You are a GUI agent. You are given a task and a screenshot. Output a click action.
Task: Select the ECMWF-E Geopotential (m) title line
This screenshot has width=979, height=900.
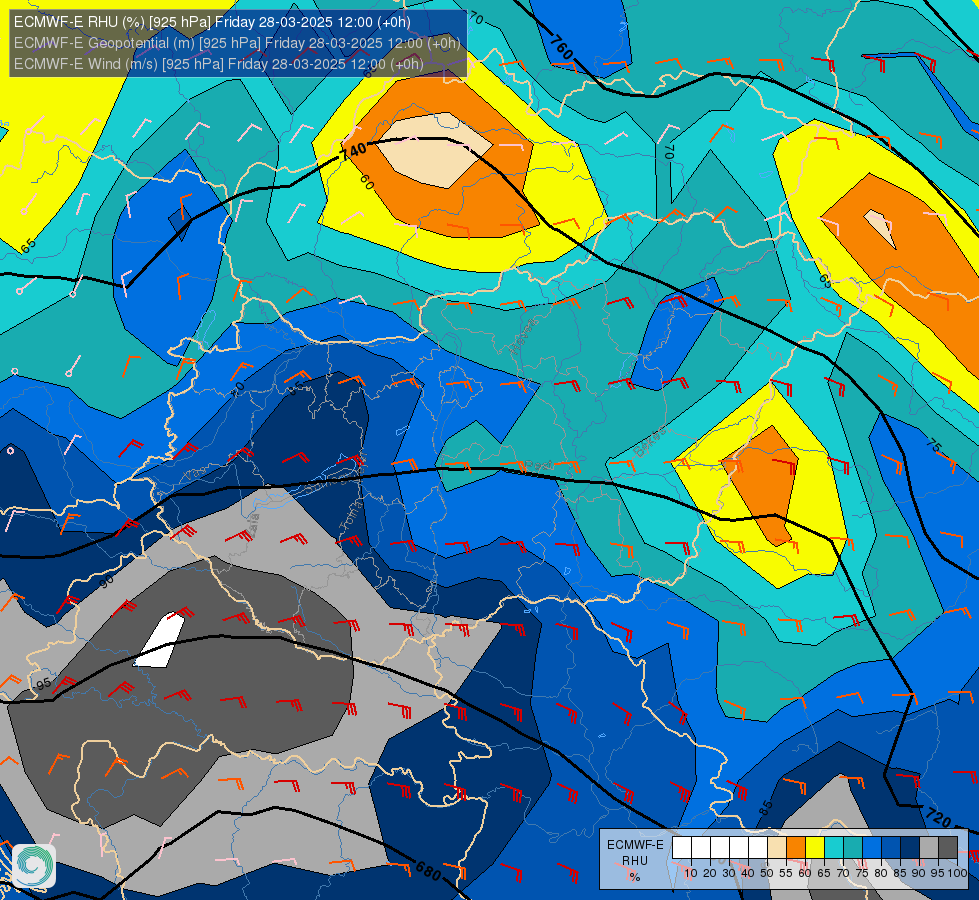pos(237,43)
